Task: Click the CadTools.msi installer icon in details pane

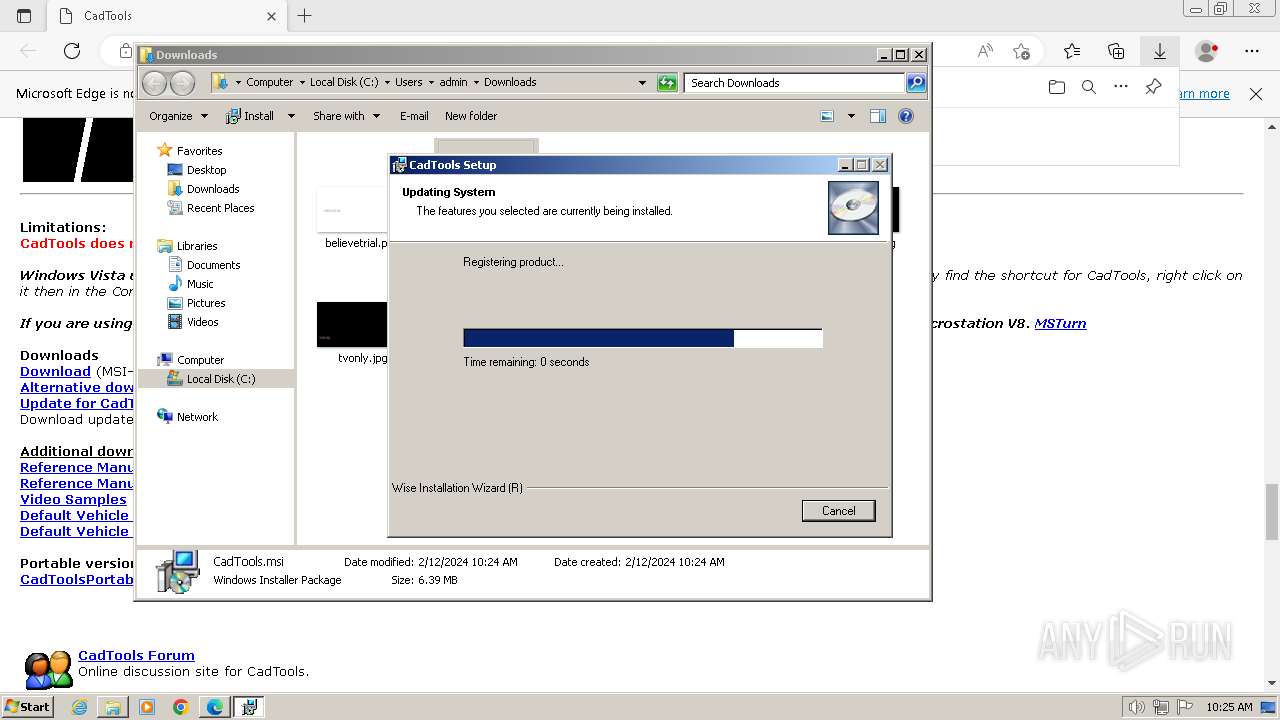Action: [178, 571]
